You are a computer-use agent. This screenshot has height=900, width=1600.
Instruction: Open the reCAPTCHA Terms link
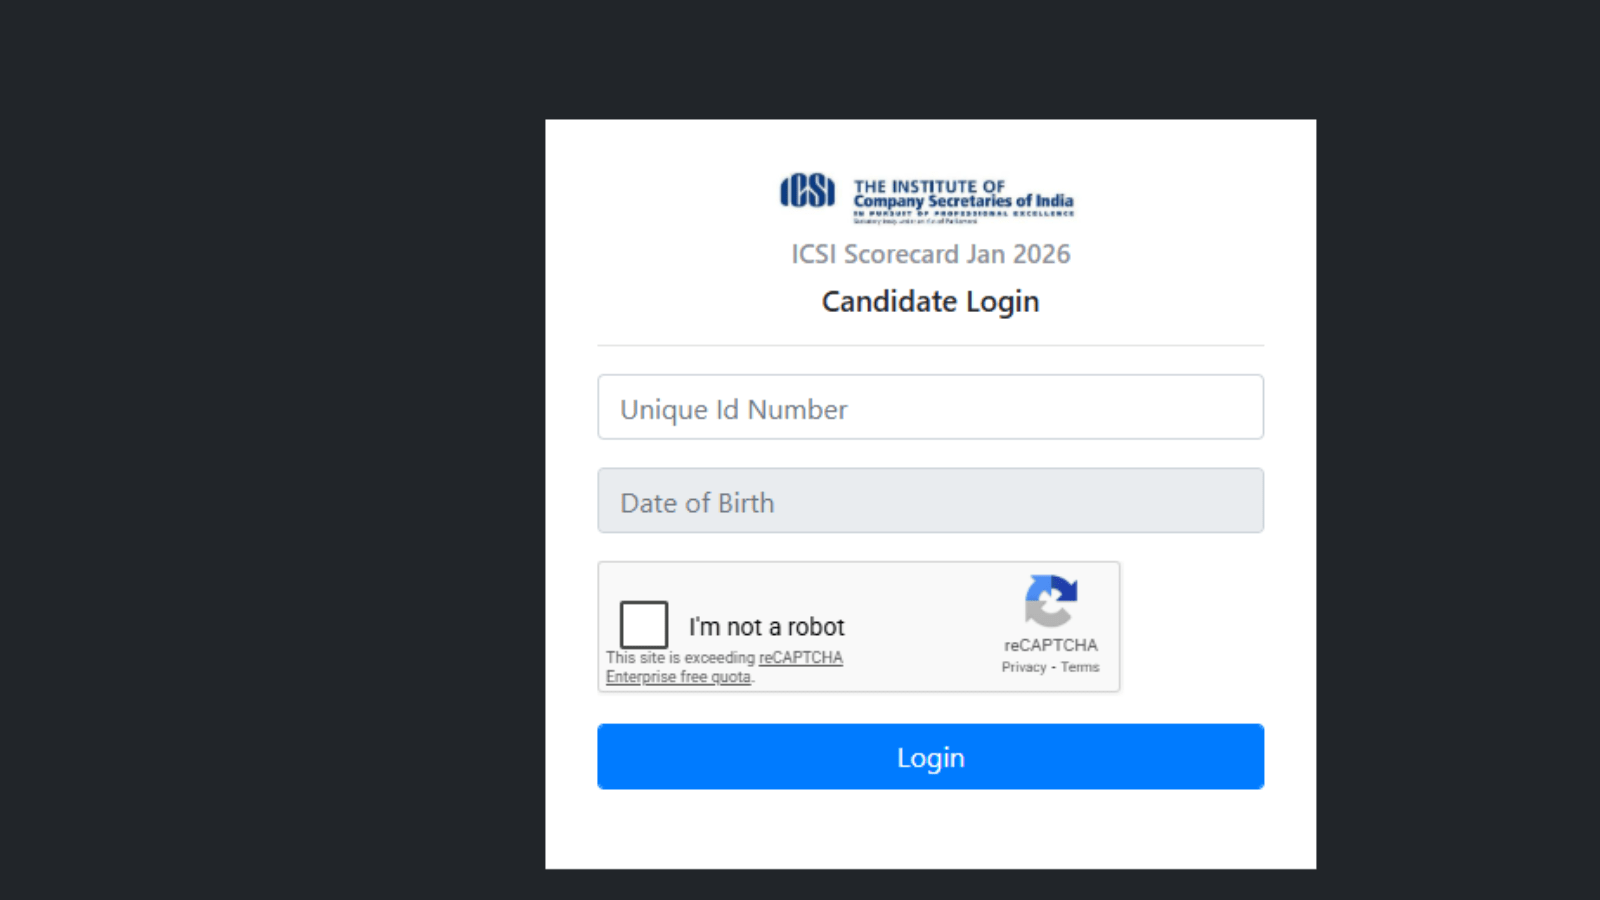point(1080,667)
